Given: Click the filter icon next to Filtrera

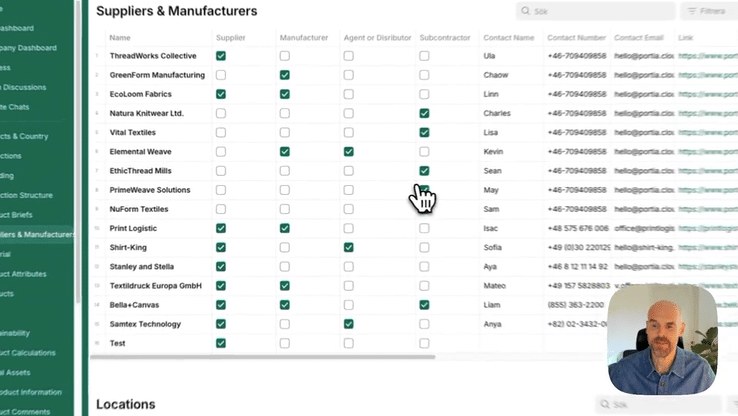Looking at the screenshot, I should pos(692,11).
